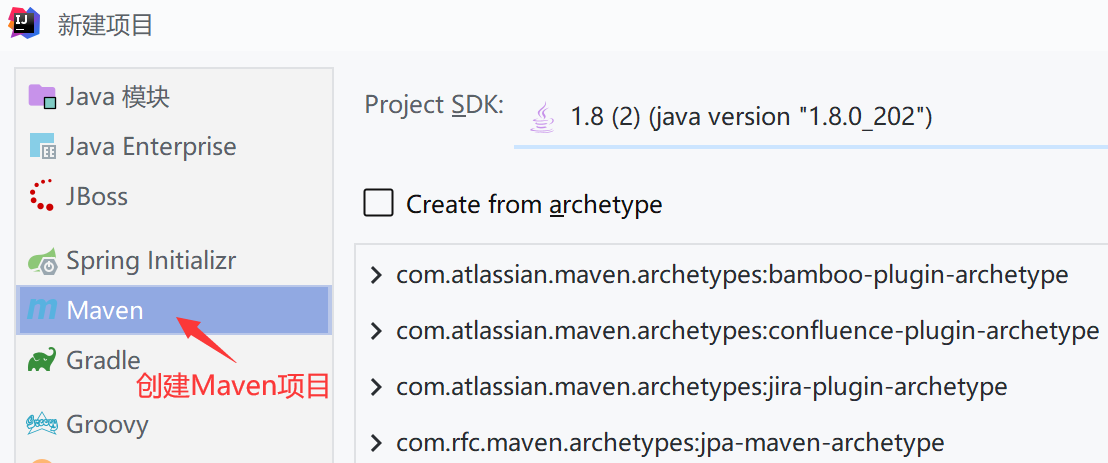Expand the jpa-maven-archetype node
The image size is (1108, 463).
click(376, 443)
